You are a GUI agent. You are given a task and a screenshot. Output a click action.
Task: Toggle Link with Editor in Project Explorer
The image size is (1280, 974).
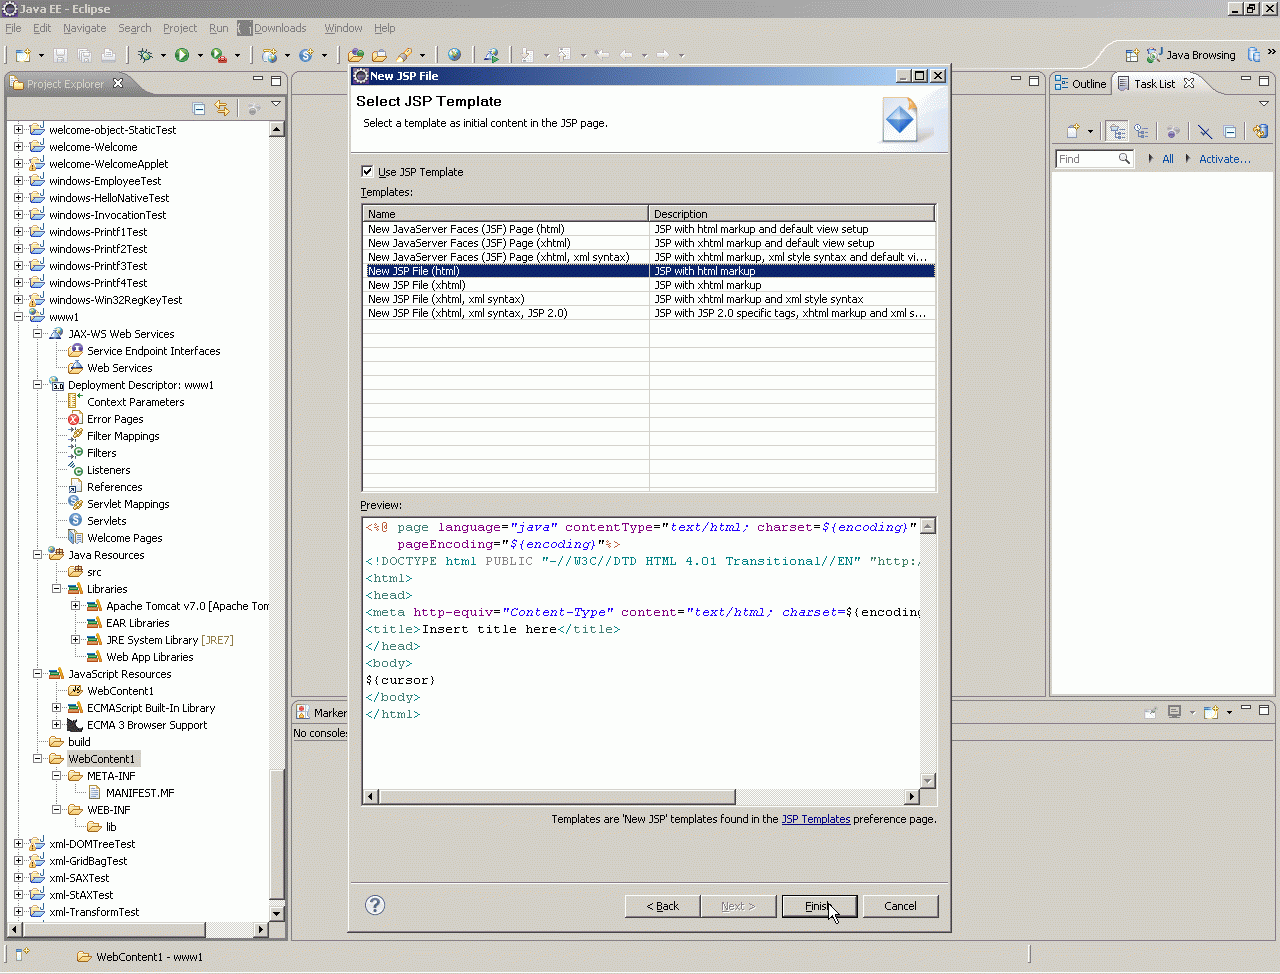pyautogui.click(x=222, y=108)
